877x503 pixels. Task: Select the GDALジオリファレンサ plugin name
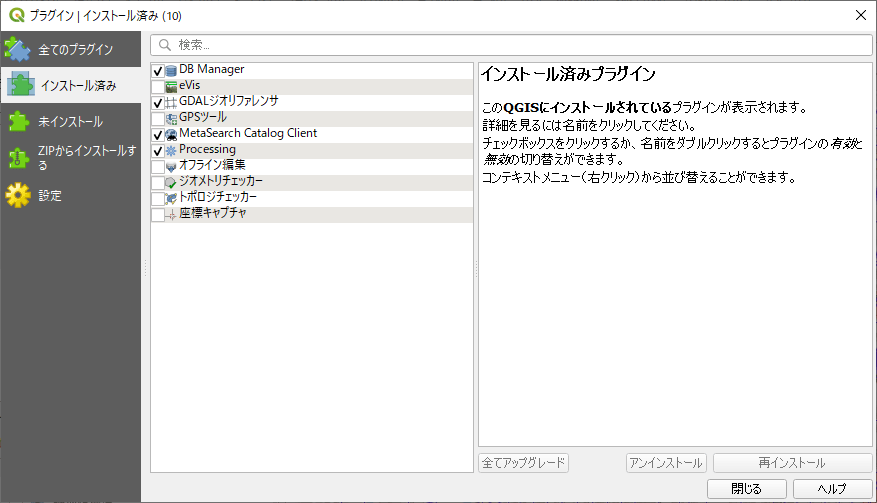(x=229, y=101)
